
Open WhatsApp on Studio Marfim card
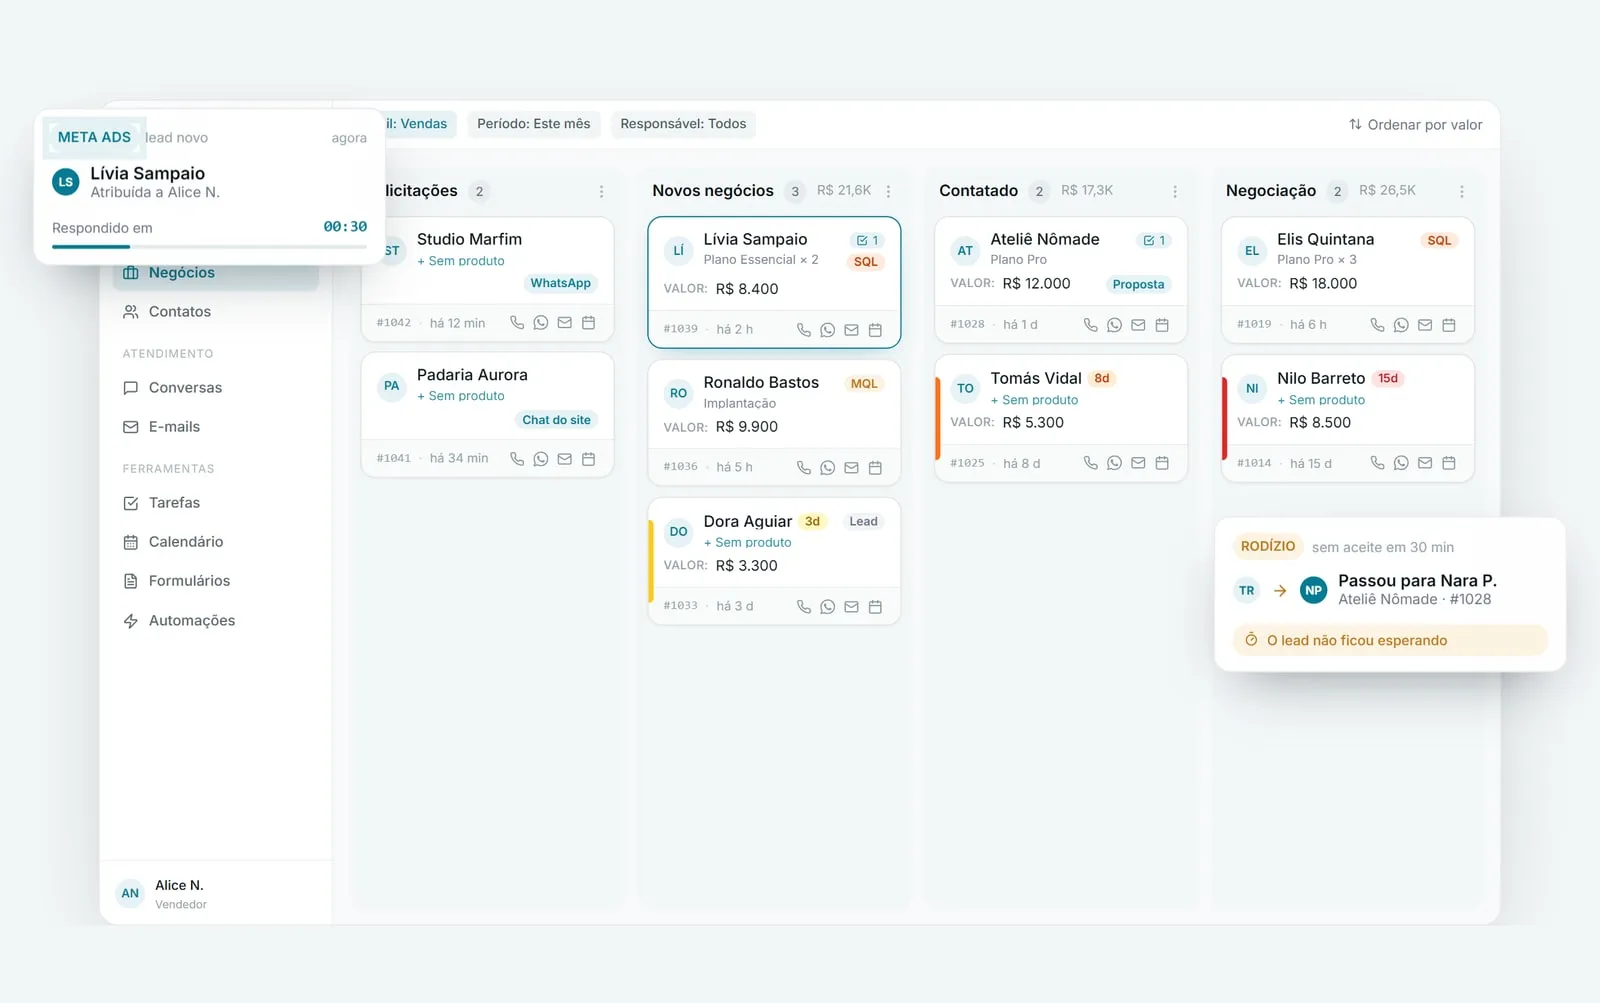tap(541, 323)
